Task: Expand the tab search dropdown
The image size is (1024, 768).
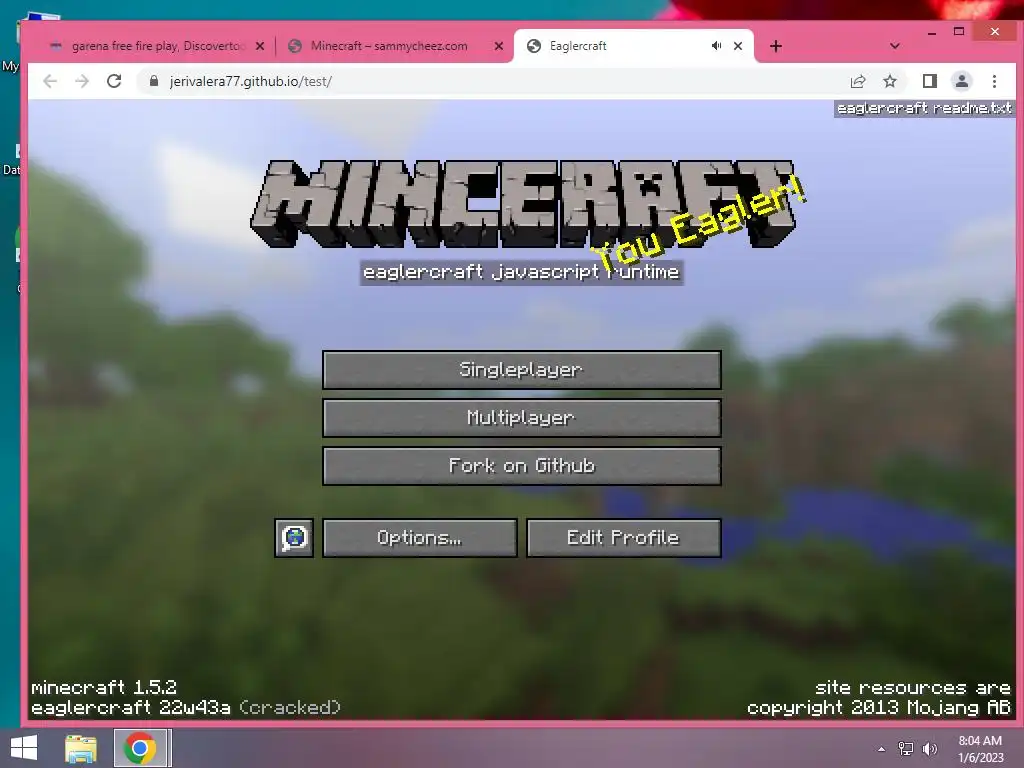Action: [895, 46]
